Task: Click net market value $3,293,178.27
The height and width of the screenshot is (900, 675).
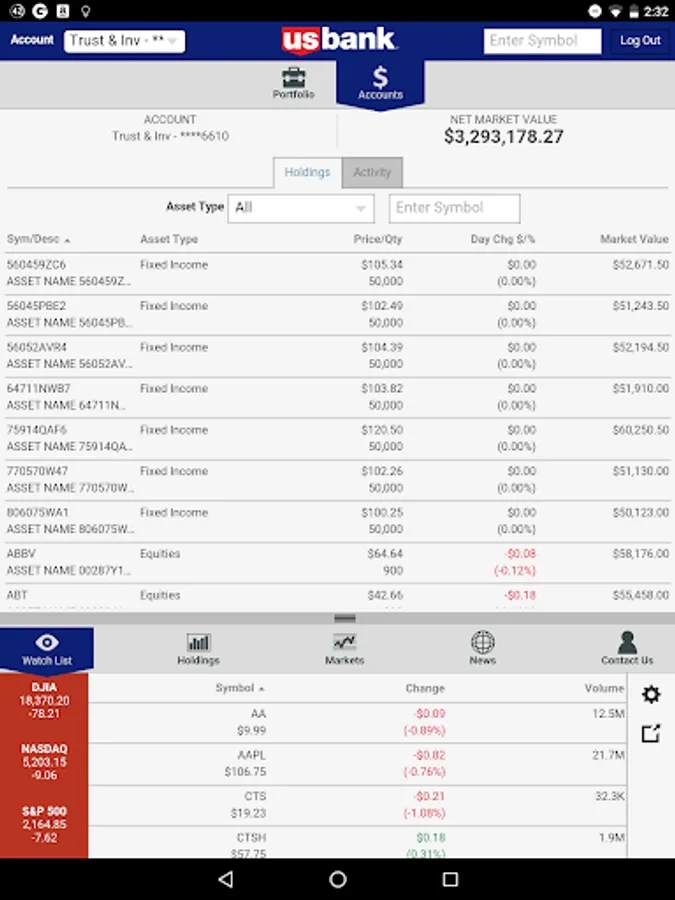Action: tap(503, 137)
